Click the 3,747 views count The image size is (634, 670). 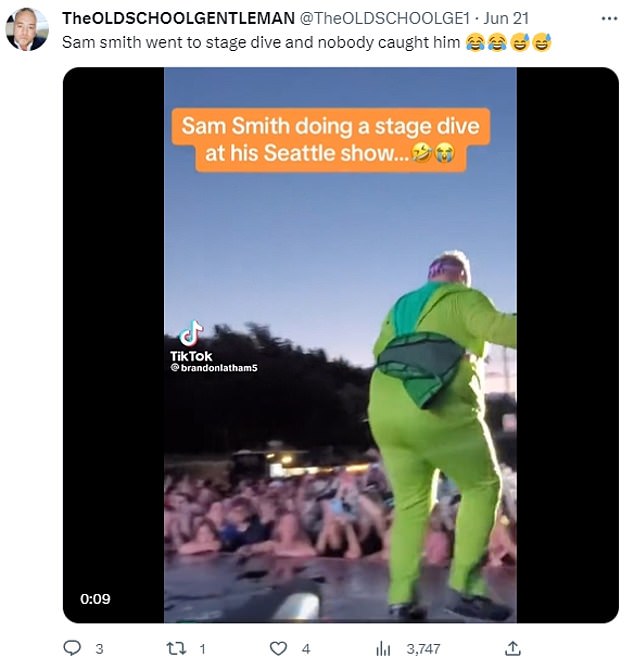point(422,649)
